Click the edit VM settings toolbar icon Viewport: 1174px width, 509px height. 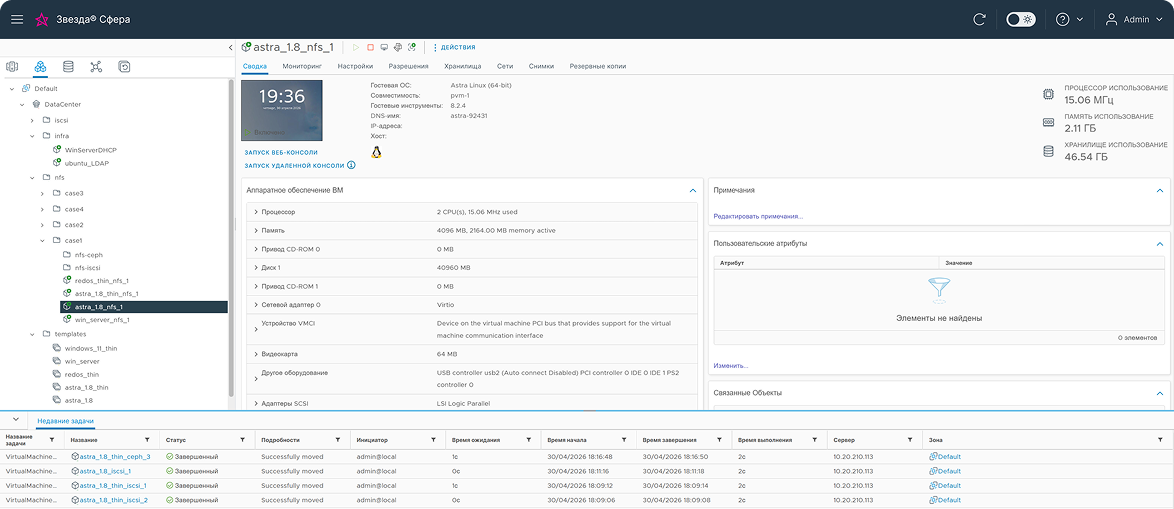tap(398, 47)
